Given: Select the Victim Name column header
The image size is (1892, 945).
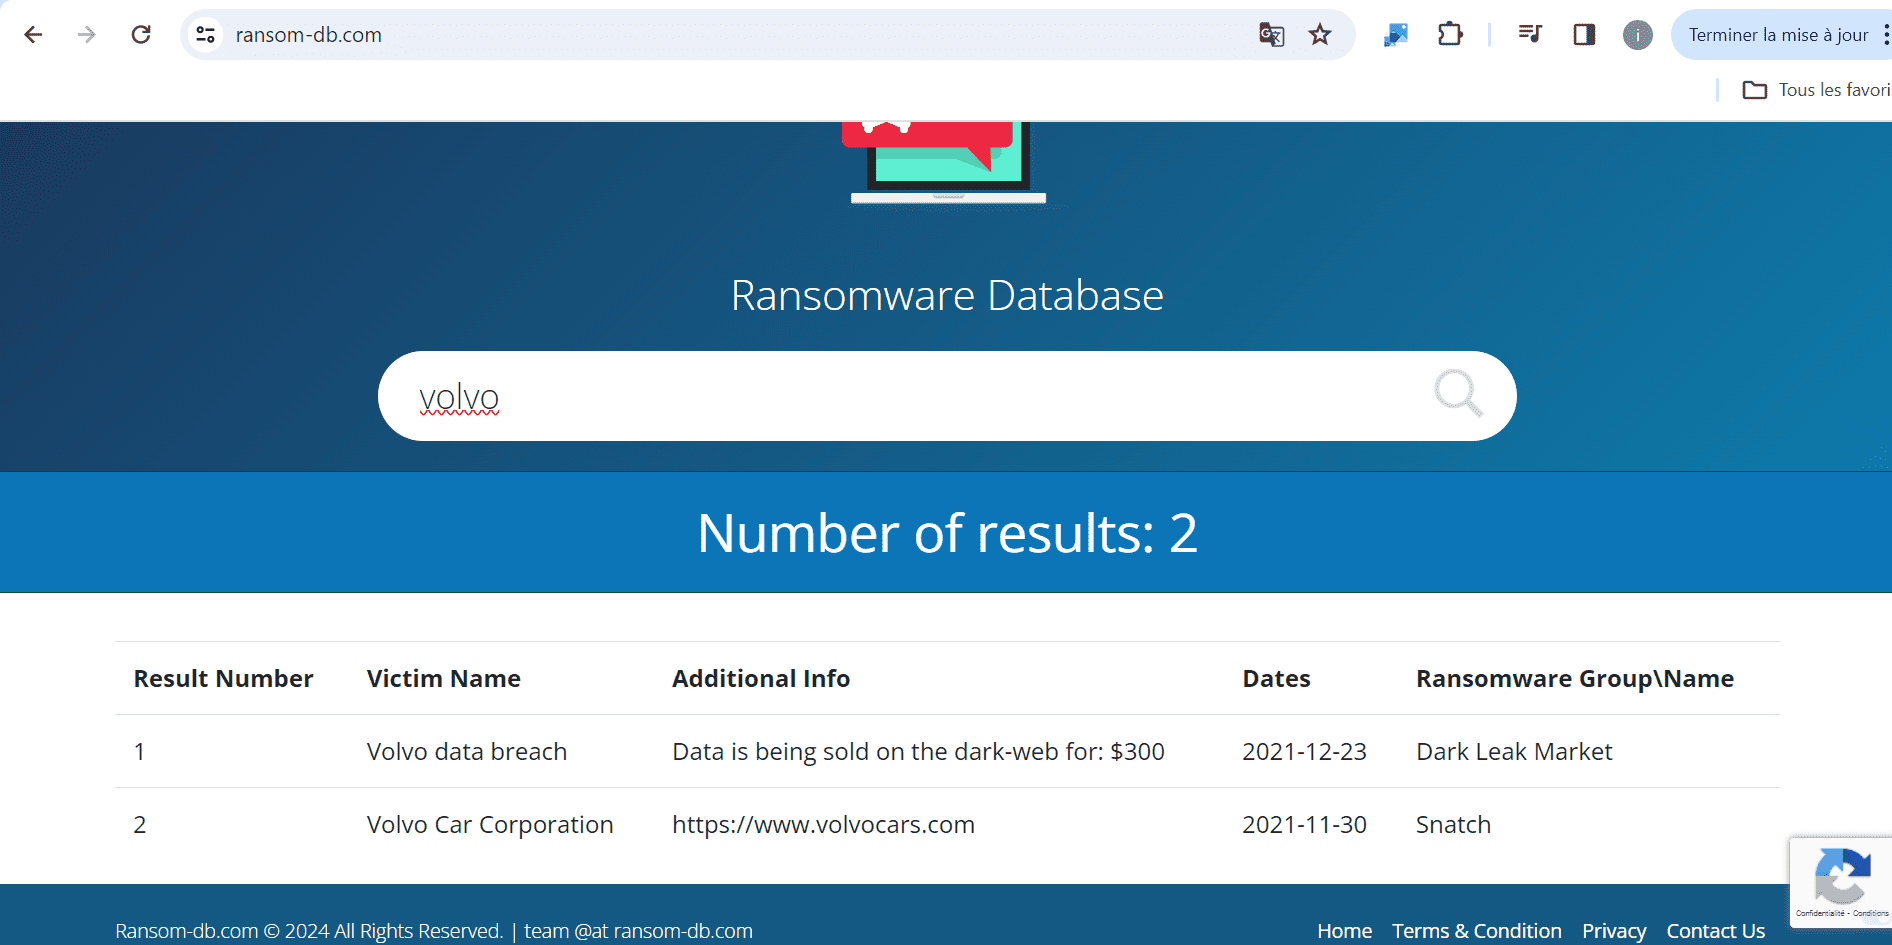Looking at the screenshot, I should [x=443, y=679].
